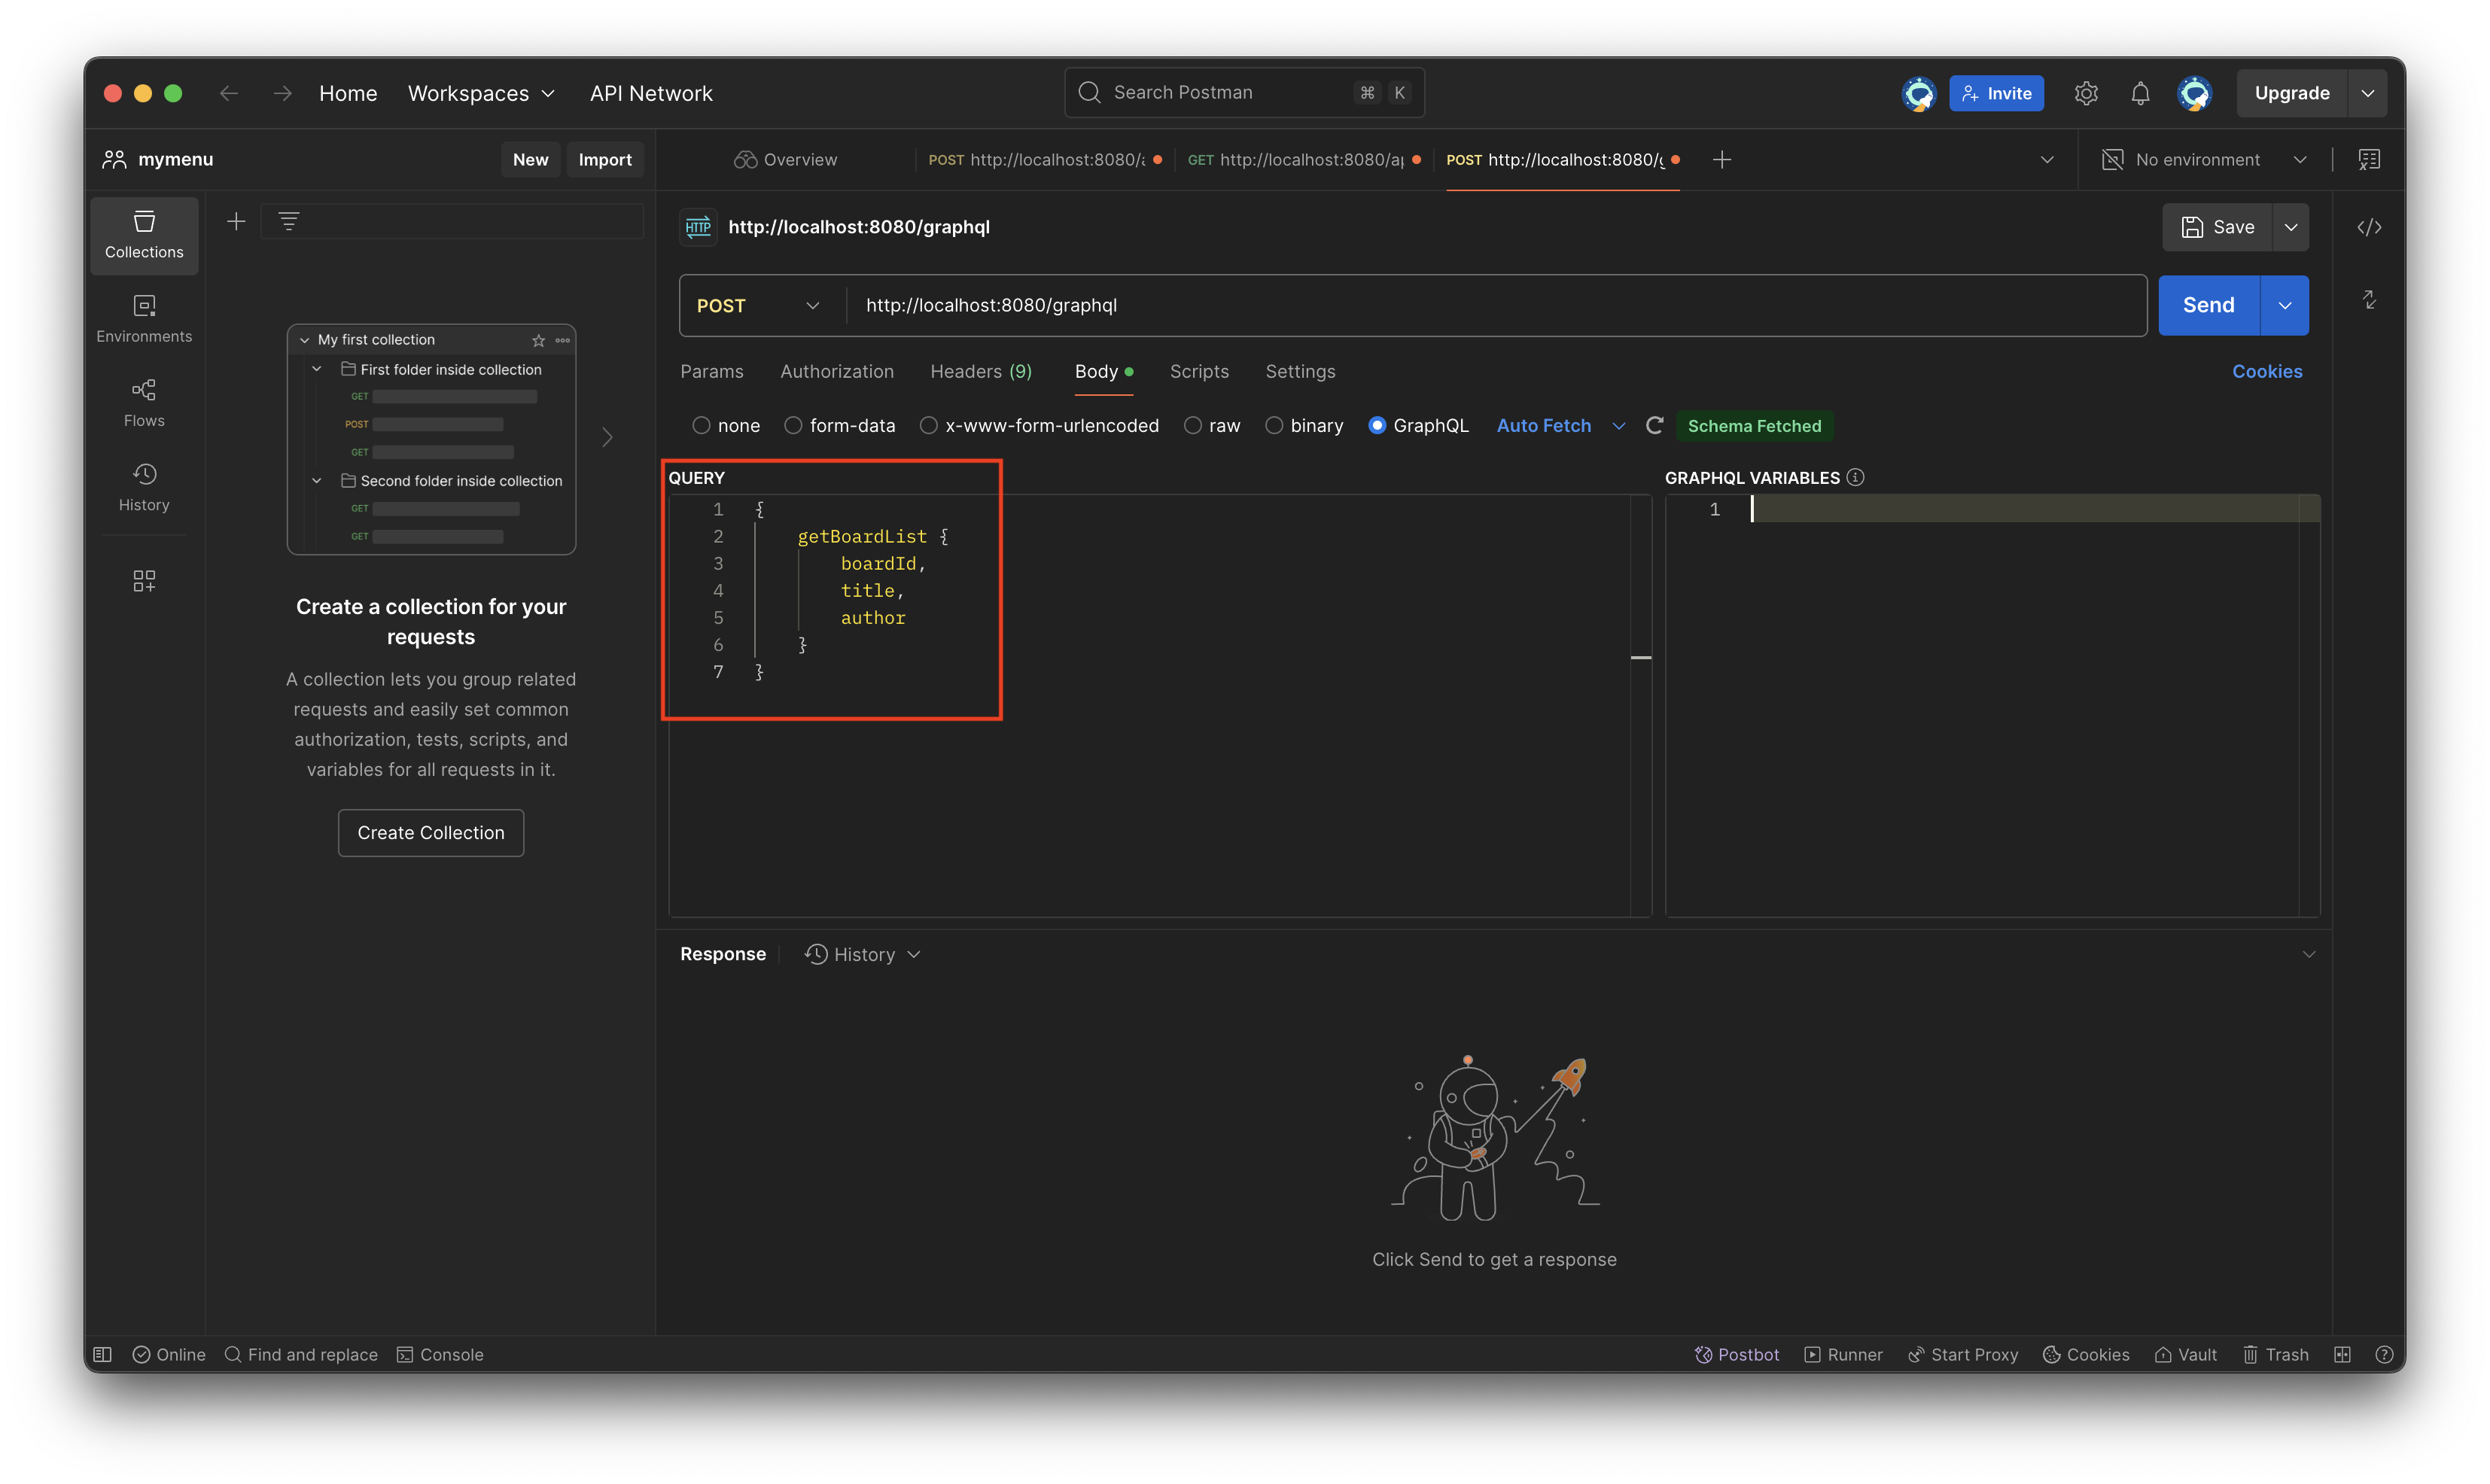This screenshot has height=1484, width=2490.
Task: Switch to the Headers tab
Action: [980, 371]
